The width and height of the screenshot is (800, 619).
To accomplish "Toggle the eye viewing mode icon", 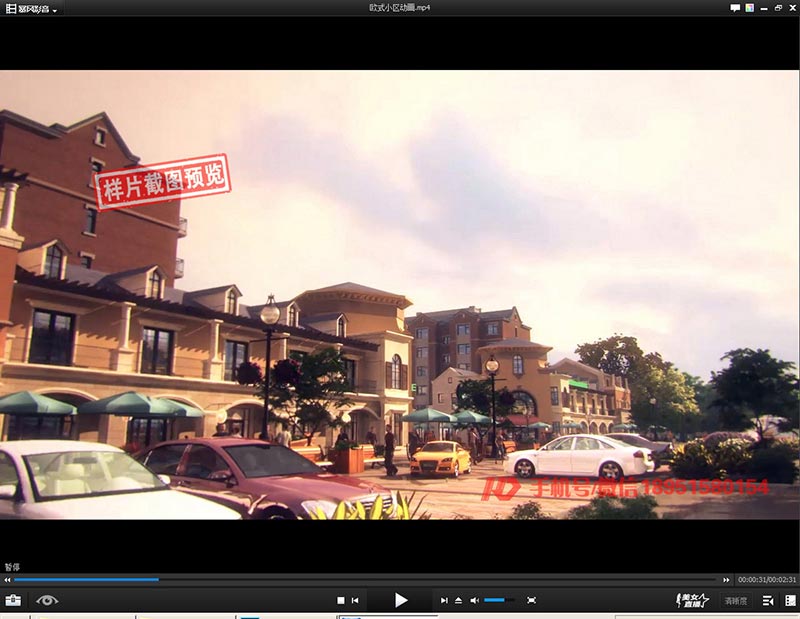I will pos(47,600).
